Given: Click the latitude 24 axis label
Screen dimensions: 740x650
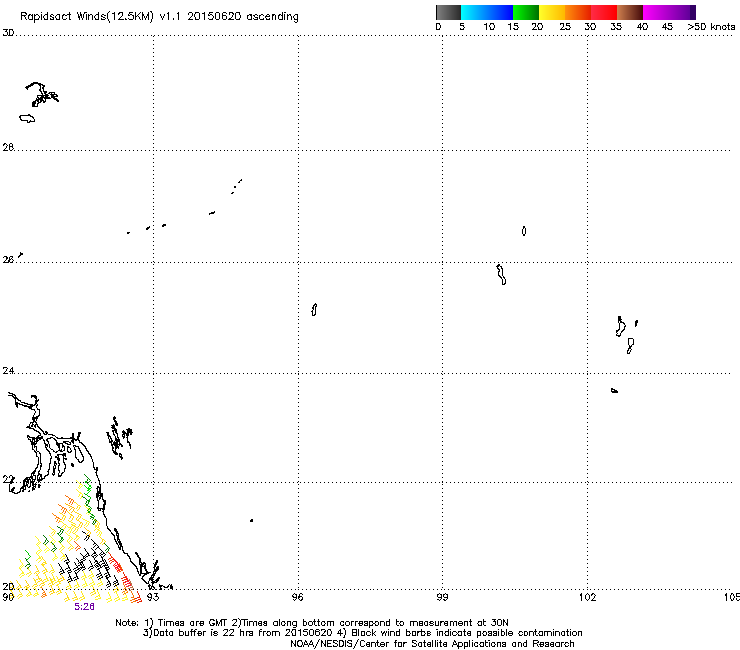Looking at the screenshot, I should (x=8, y=371).
